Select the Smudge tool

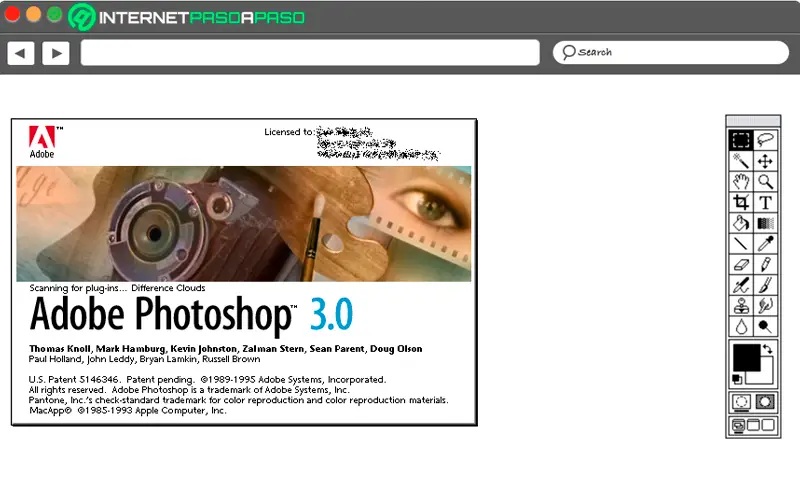[x=765, y=306]
